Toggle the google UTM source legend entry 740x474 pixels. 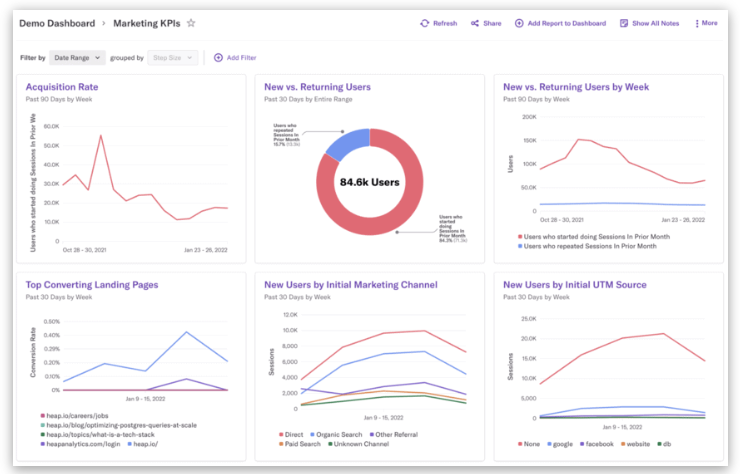tap(560, 444)
